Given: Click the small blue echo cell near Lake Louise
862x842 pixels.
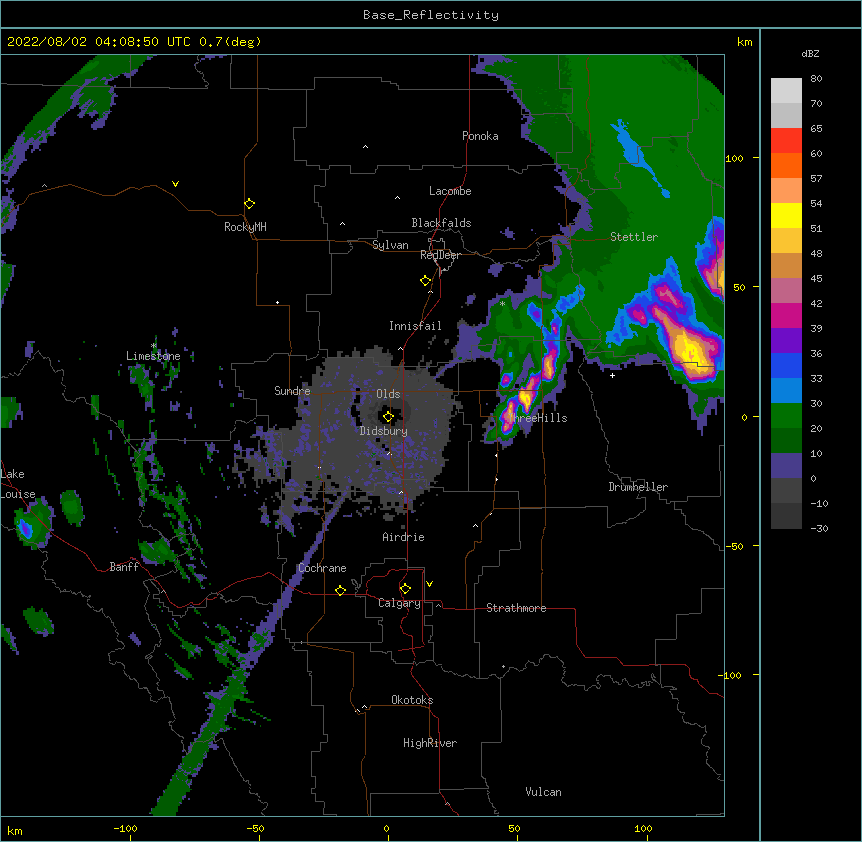Looking at the screenshot, I should coord(25,529).
